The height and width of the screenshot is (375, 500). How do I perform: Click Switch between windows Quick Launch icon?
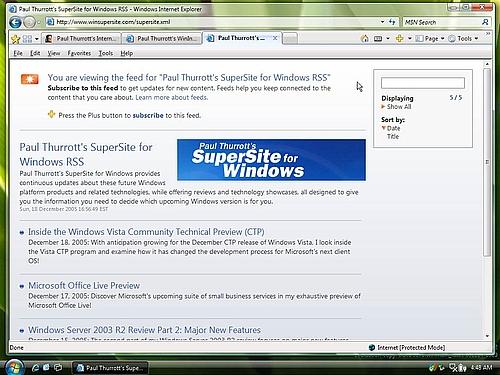point(58,368)
